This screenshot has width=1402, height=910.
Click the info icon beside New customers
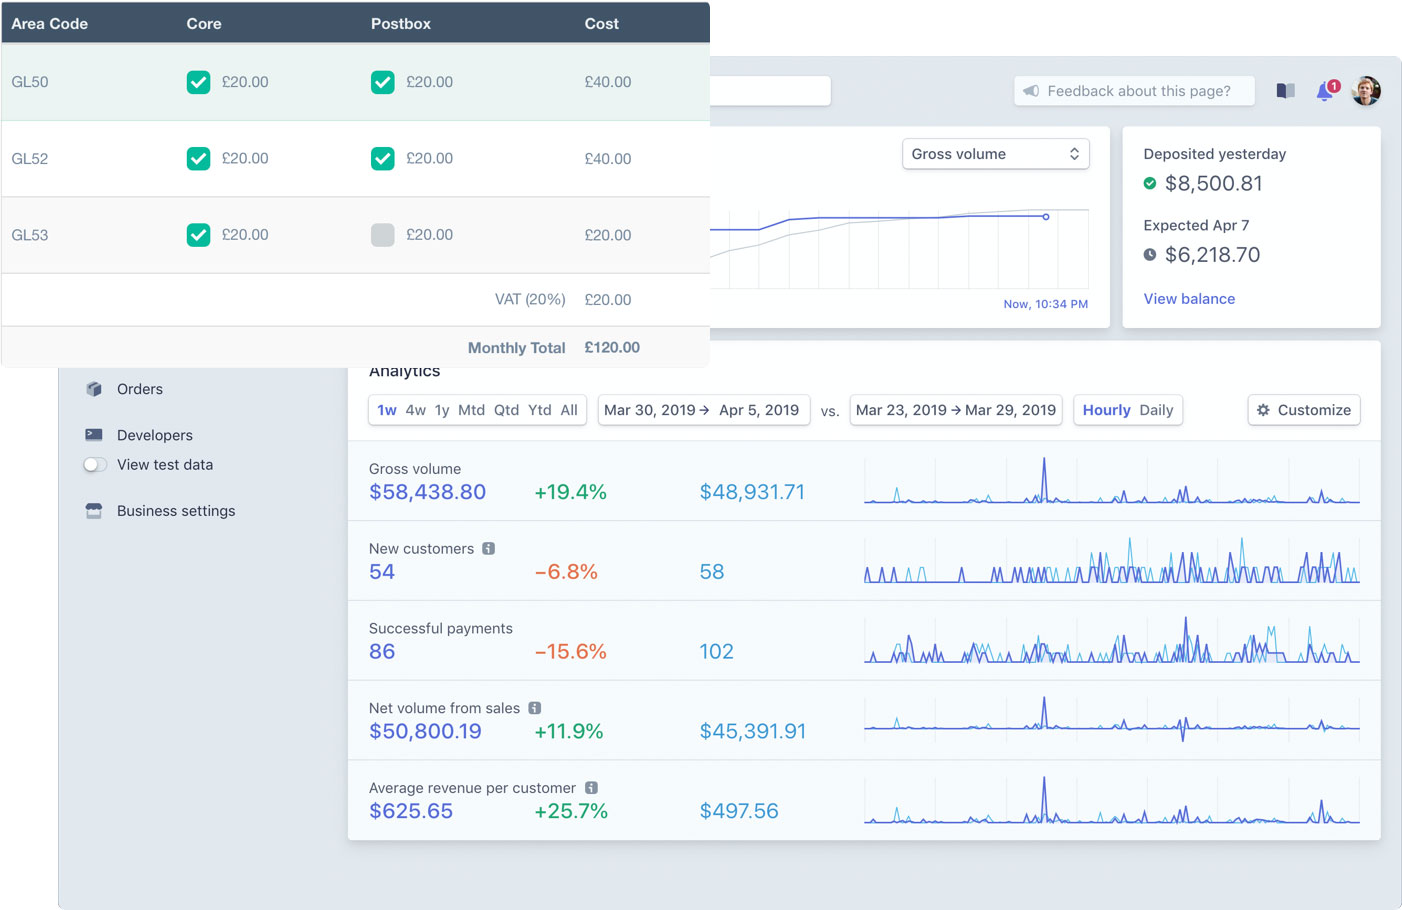[488, 548]
